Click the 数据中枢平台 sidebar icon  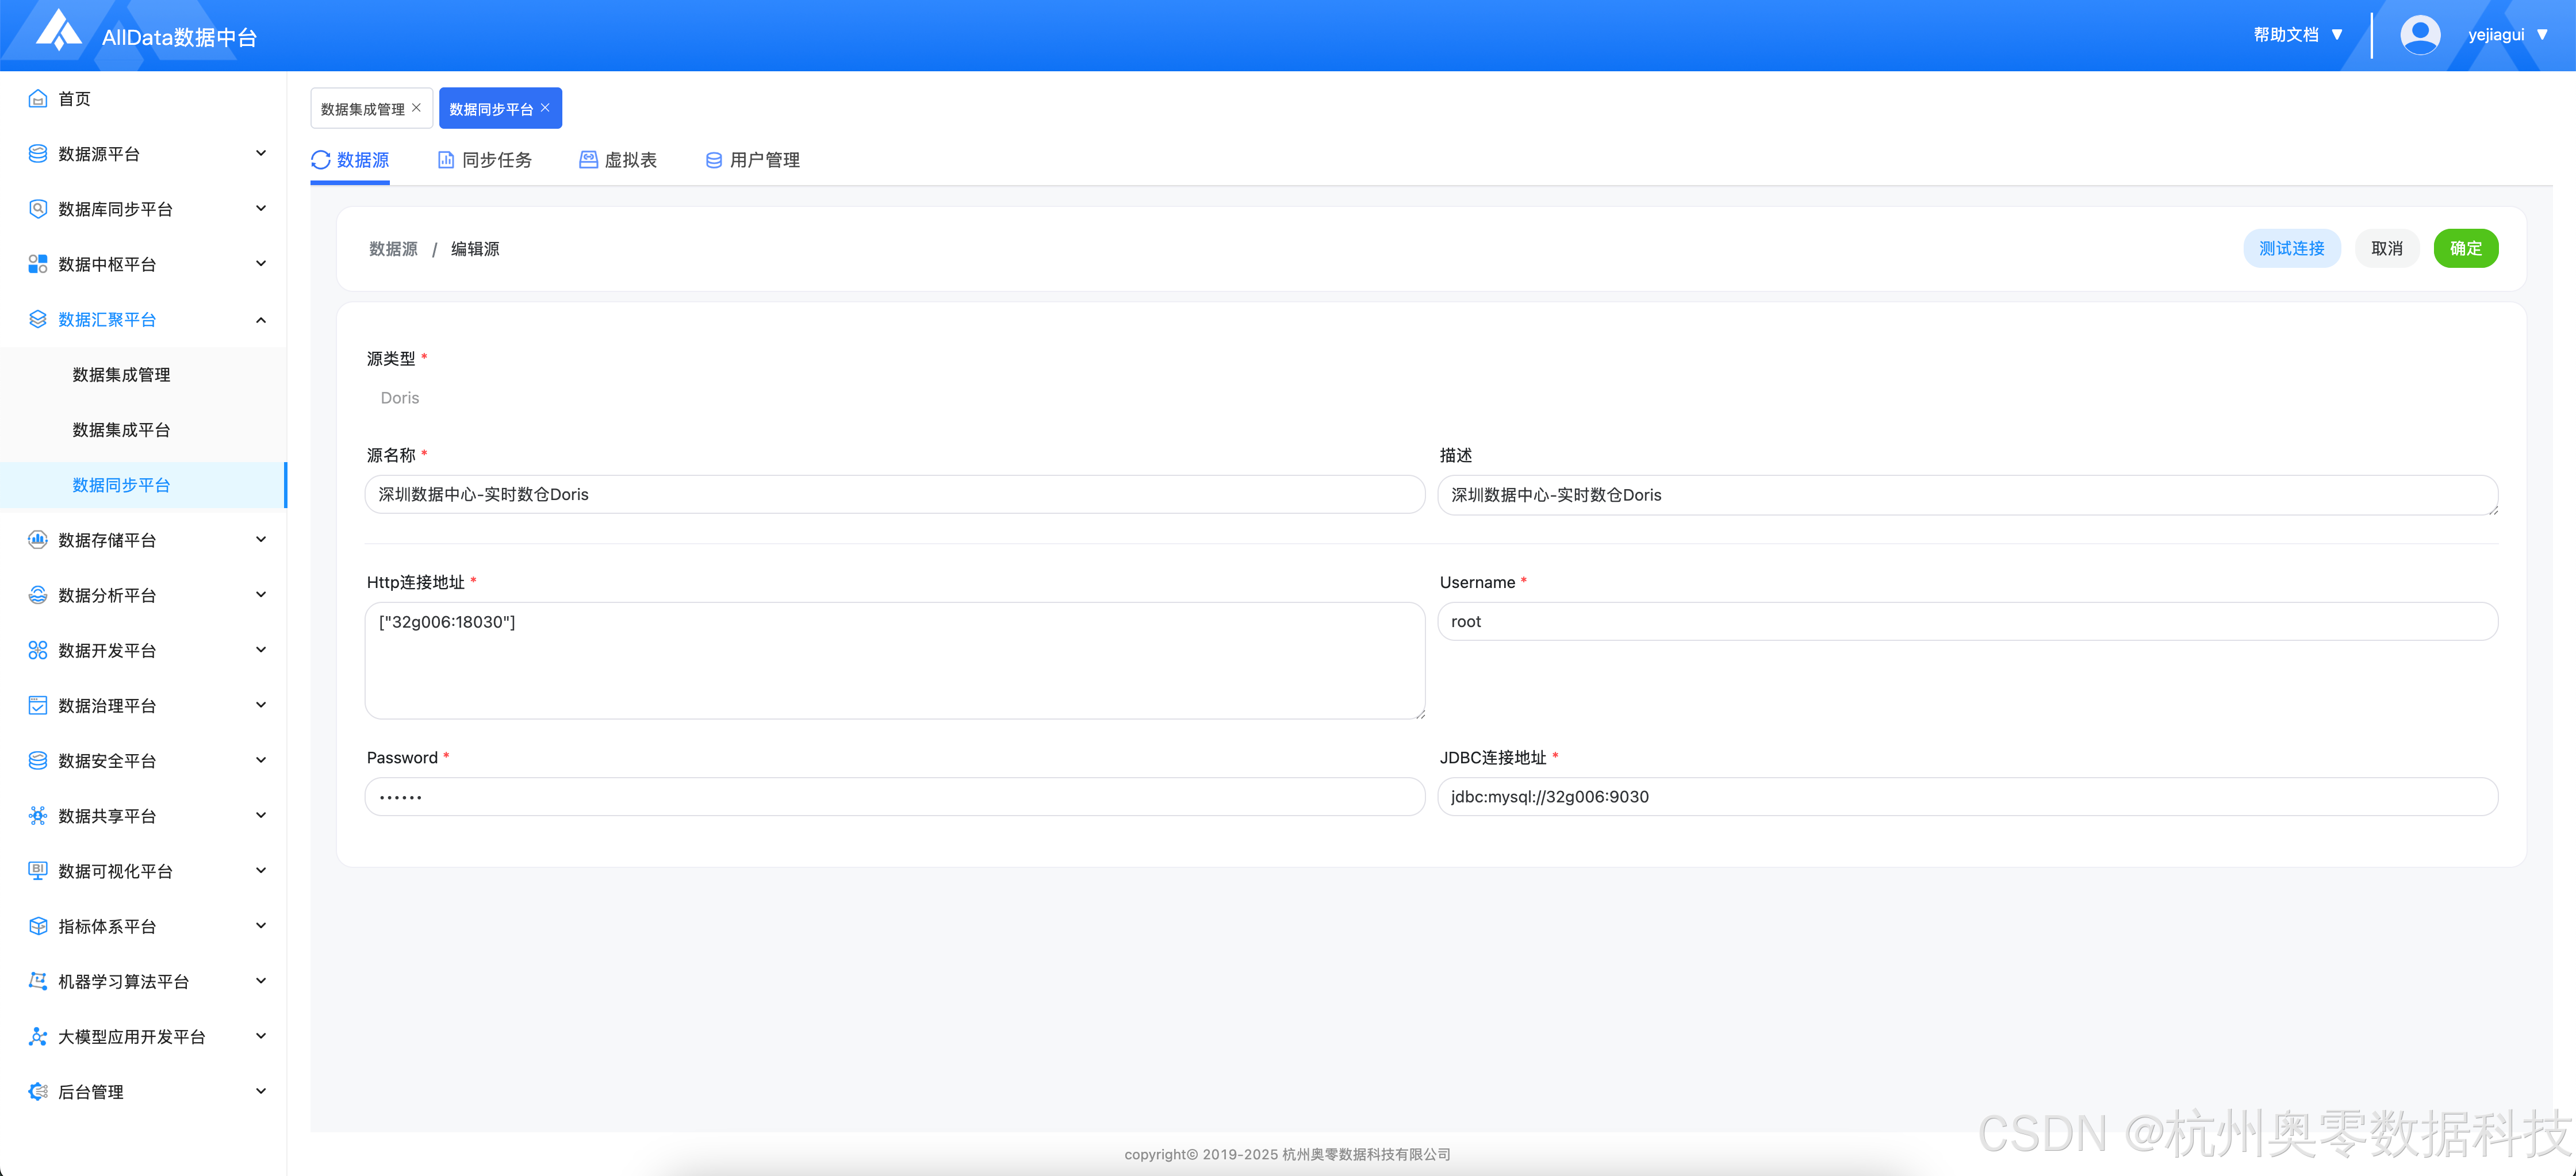(x=38, y=264)
